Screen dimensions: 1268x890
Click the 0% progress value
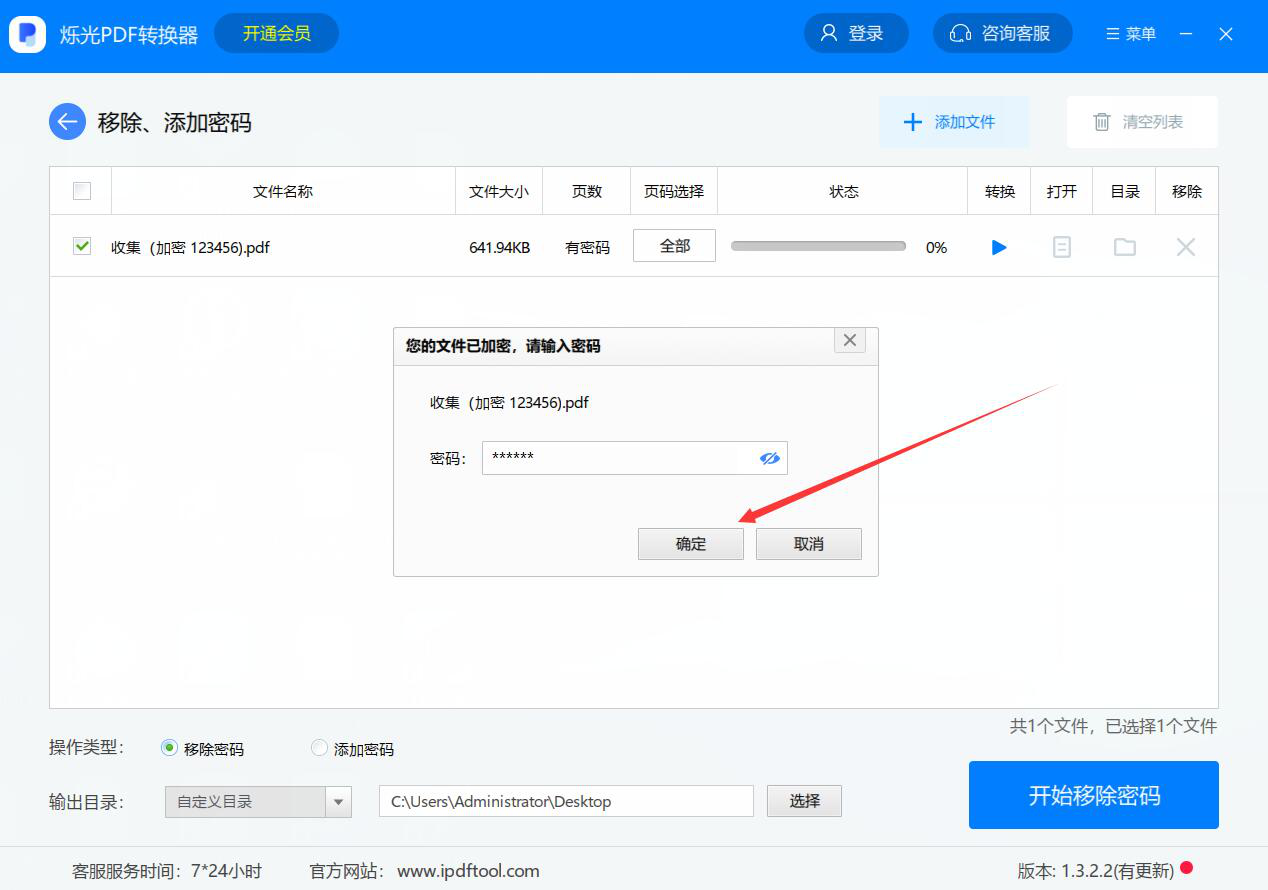[936, 247]
